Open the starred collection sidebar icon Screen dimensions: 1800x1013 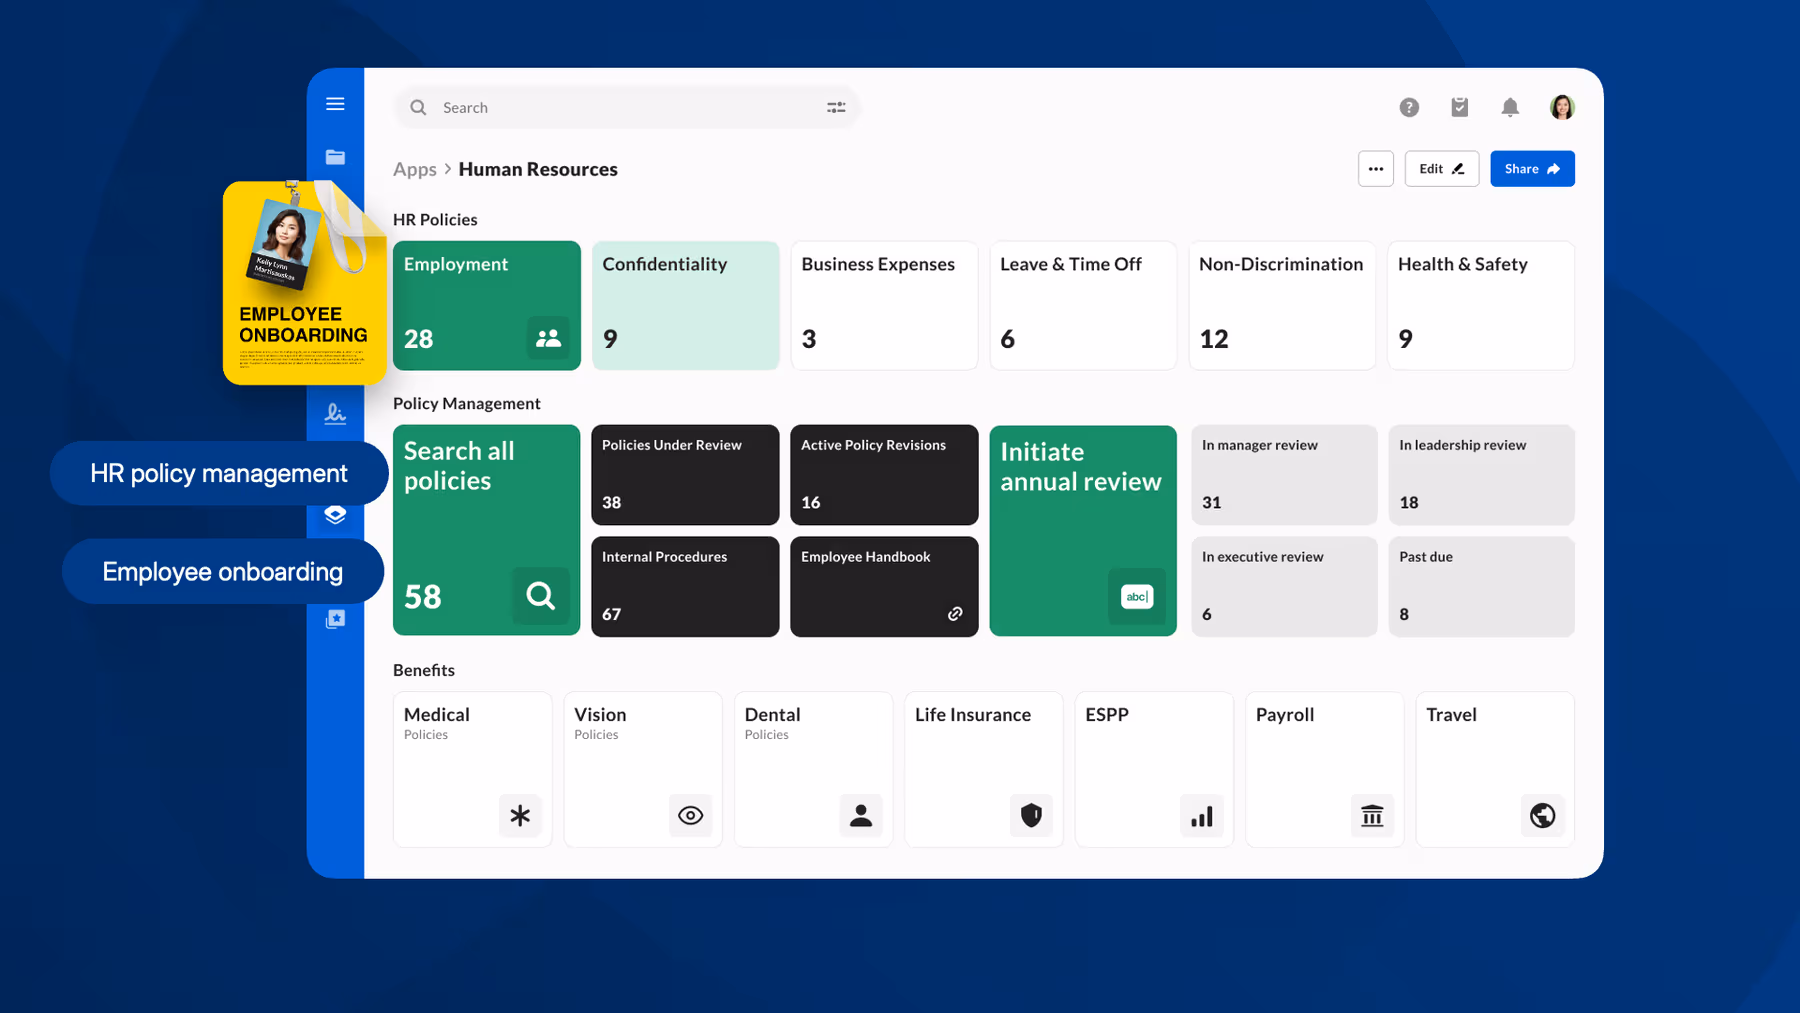335,619
